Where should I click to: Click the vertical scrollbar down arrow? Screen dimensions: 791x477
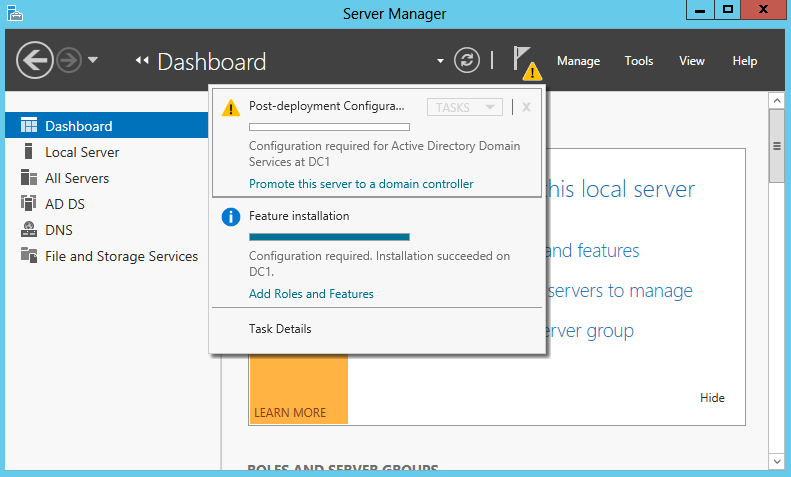click(x=776, y=461)
